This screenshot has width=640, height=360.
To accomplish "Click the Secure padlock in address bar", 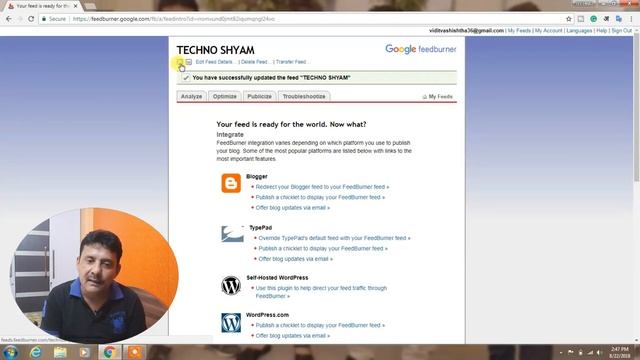I will [44, 19].
